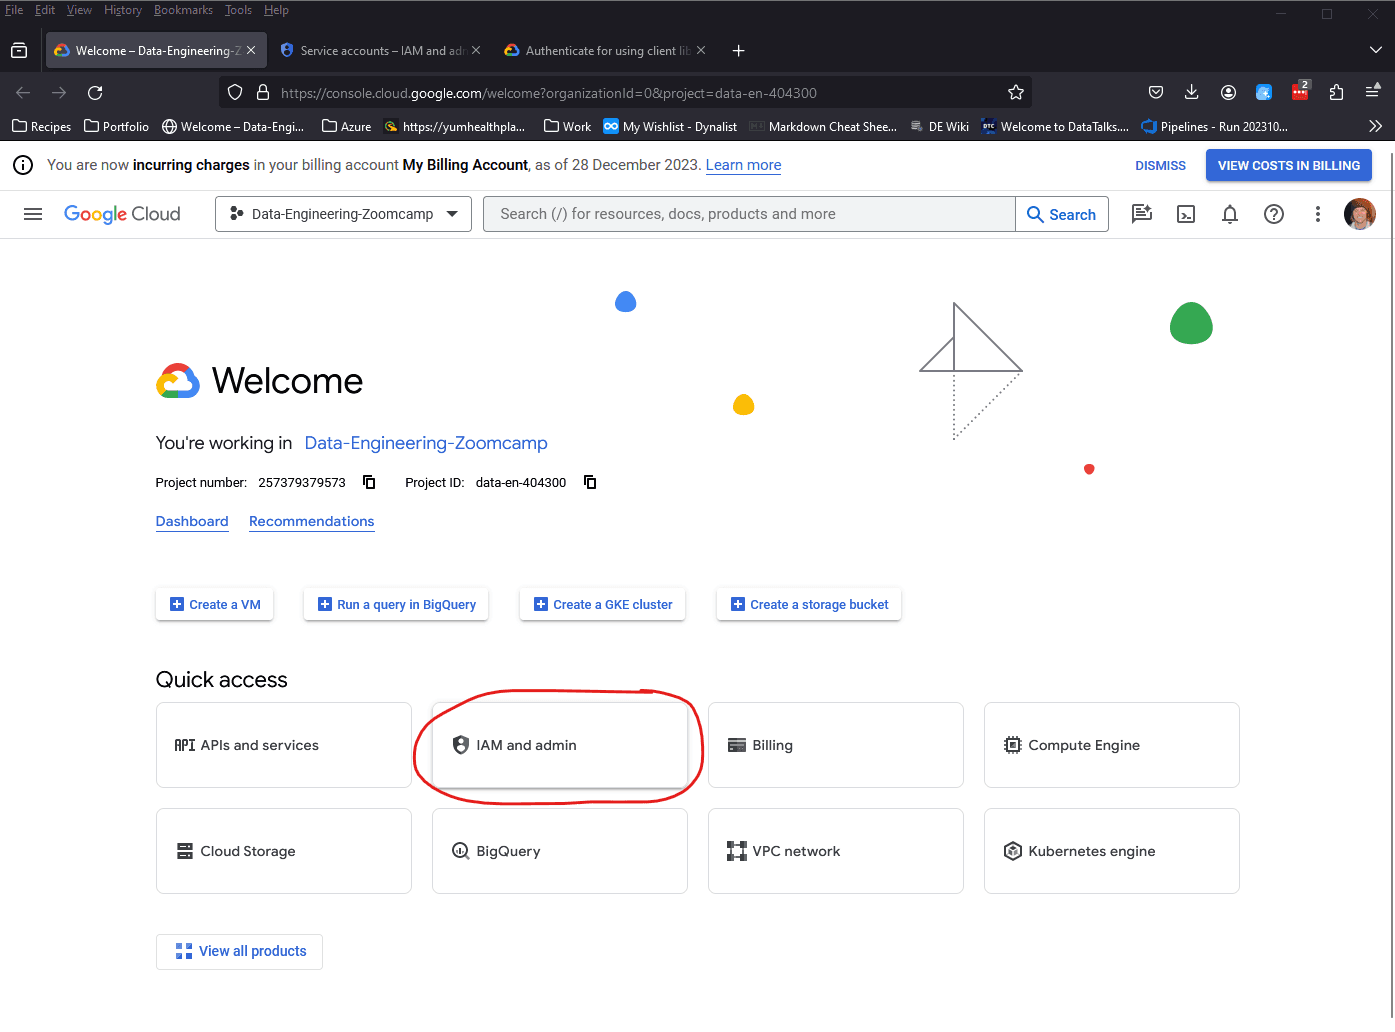
Task: Click the user account avatar
Action: point(1360,214)
